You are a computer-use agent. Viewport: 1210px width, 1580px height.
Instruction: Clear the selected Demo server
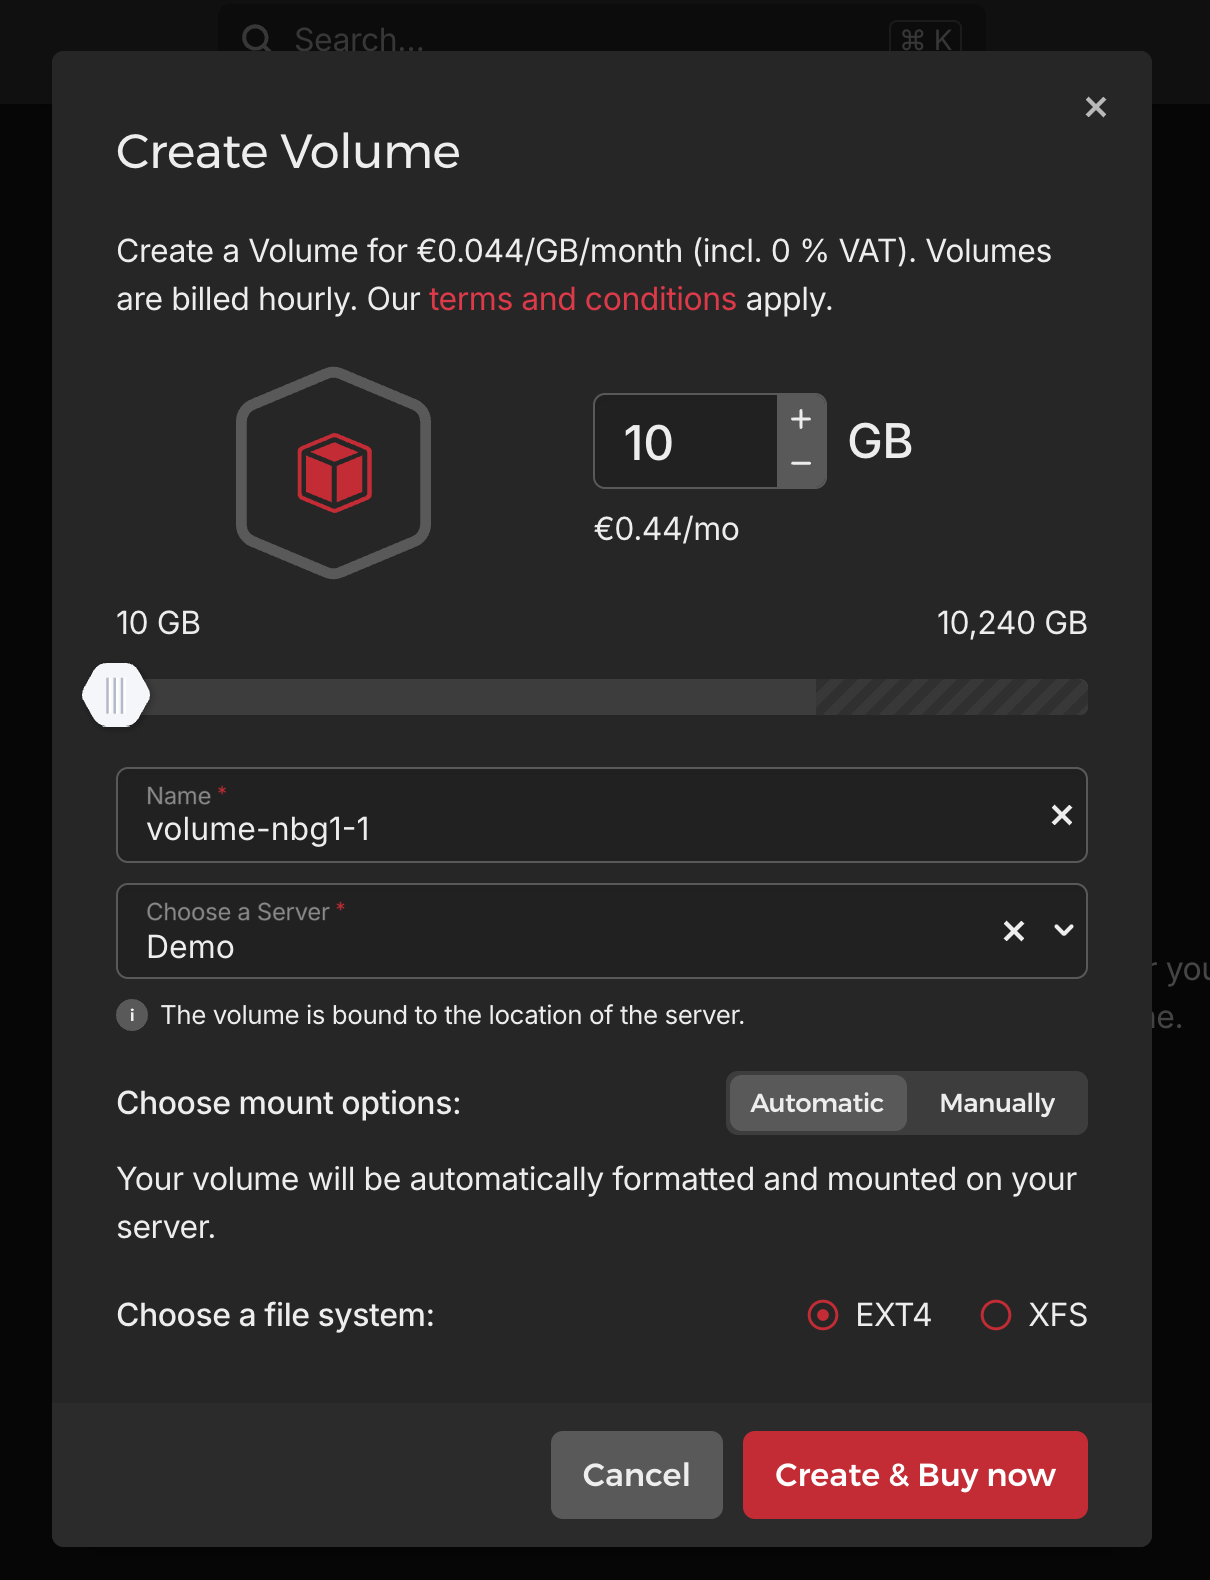(x=1013, y=931)
